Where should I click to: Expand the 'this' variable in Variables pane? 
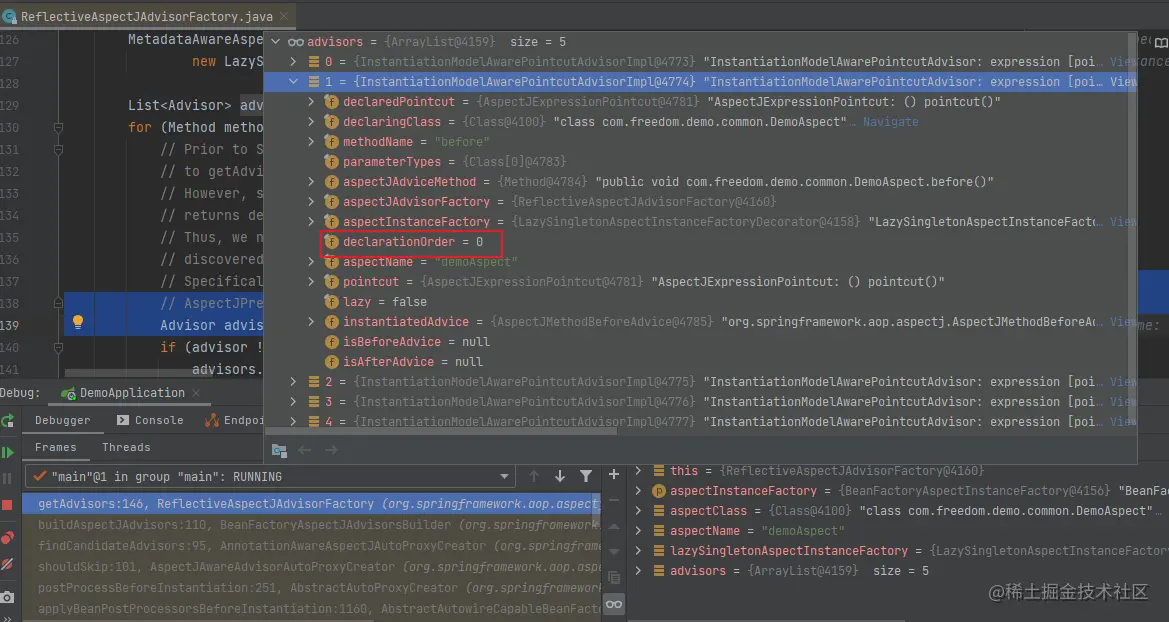click(638, 471)
